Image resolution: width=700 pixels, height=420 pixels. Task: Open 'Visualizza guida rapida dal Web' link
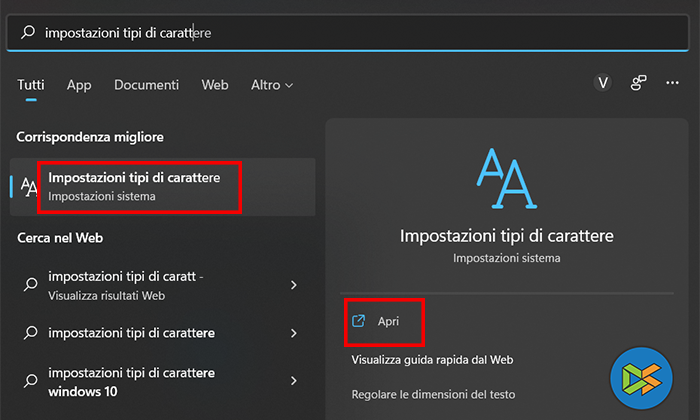coord(433,359)
